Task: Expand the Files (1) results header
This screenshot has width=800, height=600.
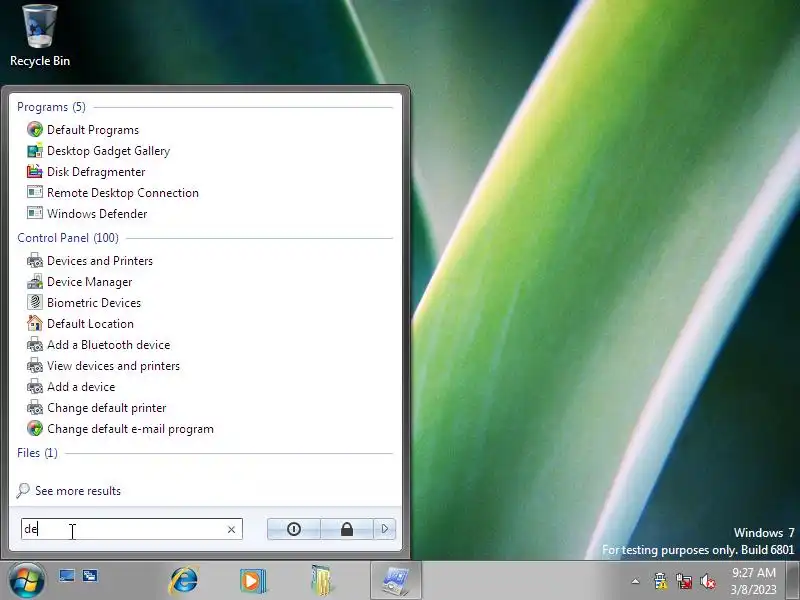Action: (x=37, y=453)
